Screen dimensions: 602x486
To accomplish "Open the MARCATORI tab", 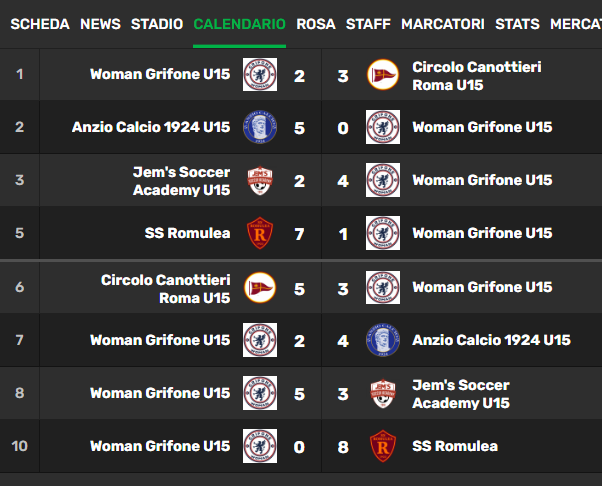I will [443, 24].
